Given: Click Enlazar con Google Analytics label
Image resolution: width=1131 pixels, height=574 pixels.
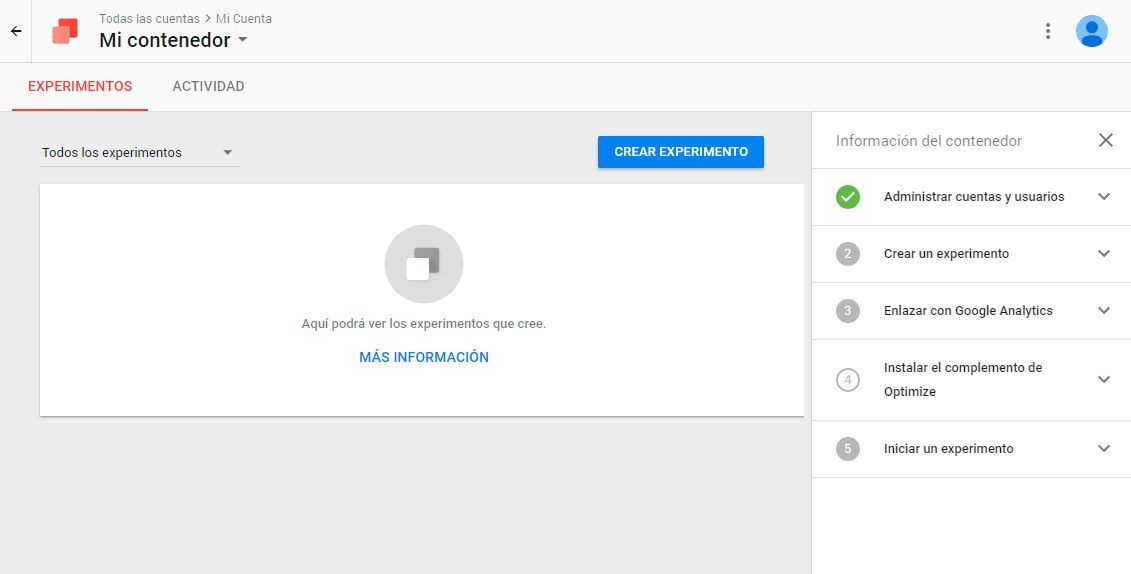Looking at the screenshot, I should [x=968, y=311].
